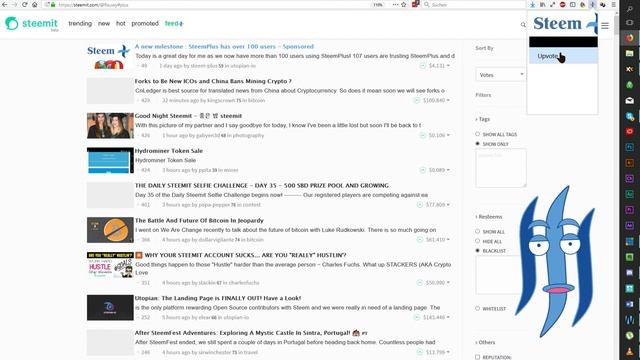Image resolution: width=640 pixels, height=360 pixels.
Task: Select the Show All Tags radio
Action: pyautogui.click(x=477, y=134)
